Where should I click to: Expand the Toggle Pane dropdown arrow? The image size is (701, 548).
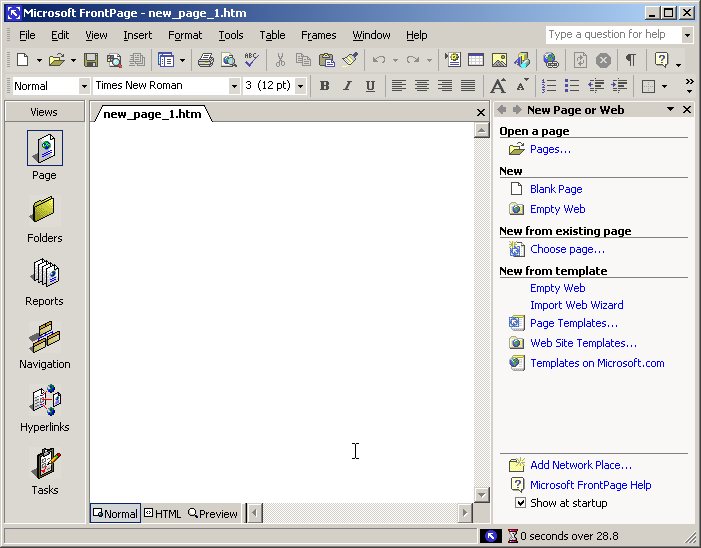tap(182, 60)
